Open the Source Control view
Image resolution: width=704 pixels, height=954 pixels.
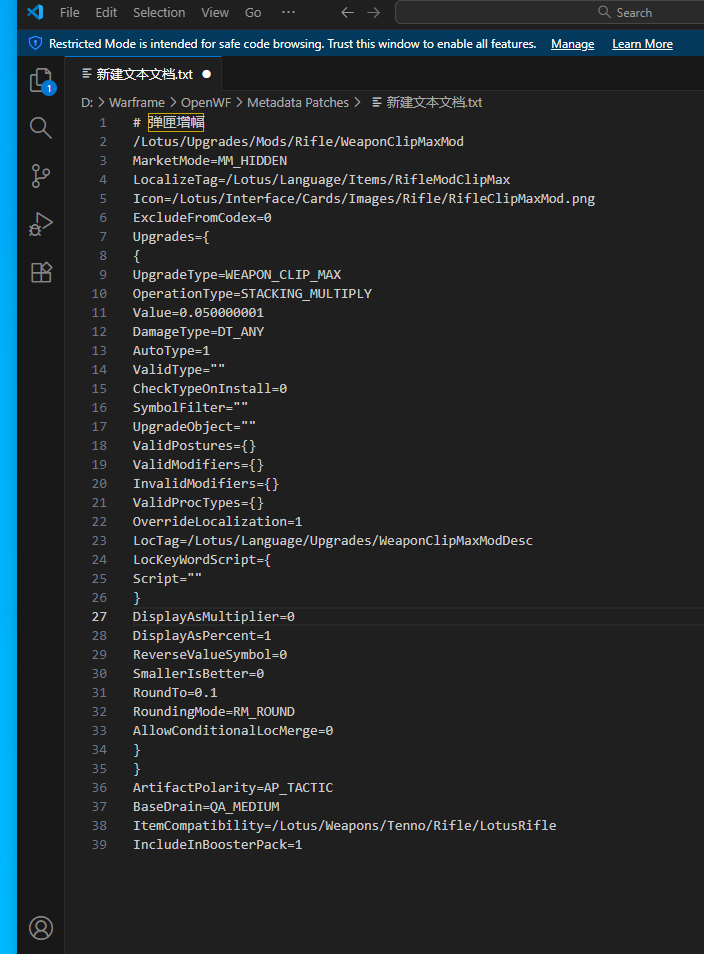coord(41,176)
